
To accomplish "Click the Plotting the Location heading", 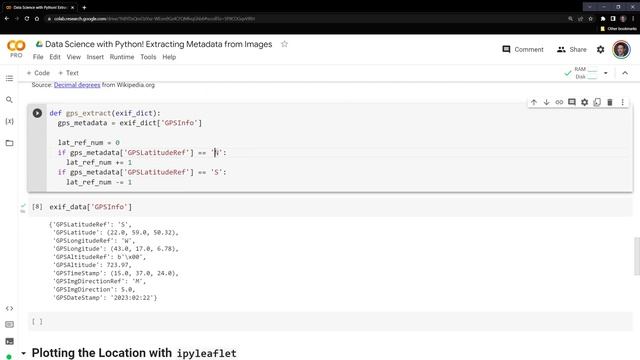I will pyautogui.click(x=134, y=353).
